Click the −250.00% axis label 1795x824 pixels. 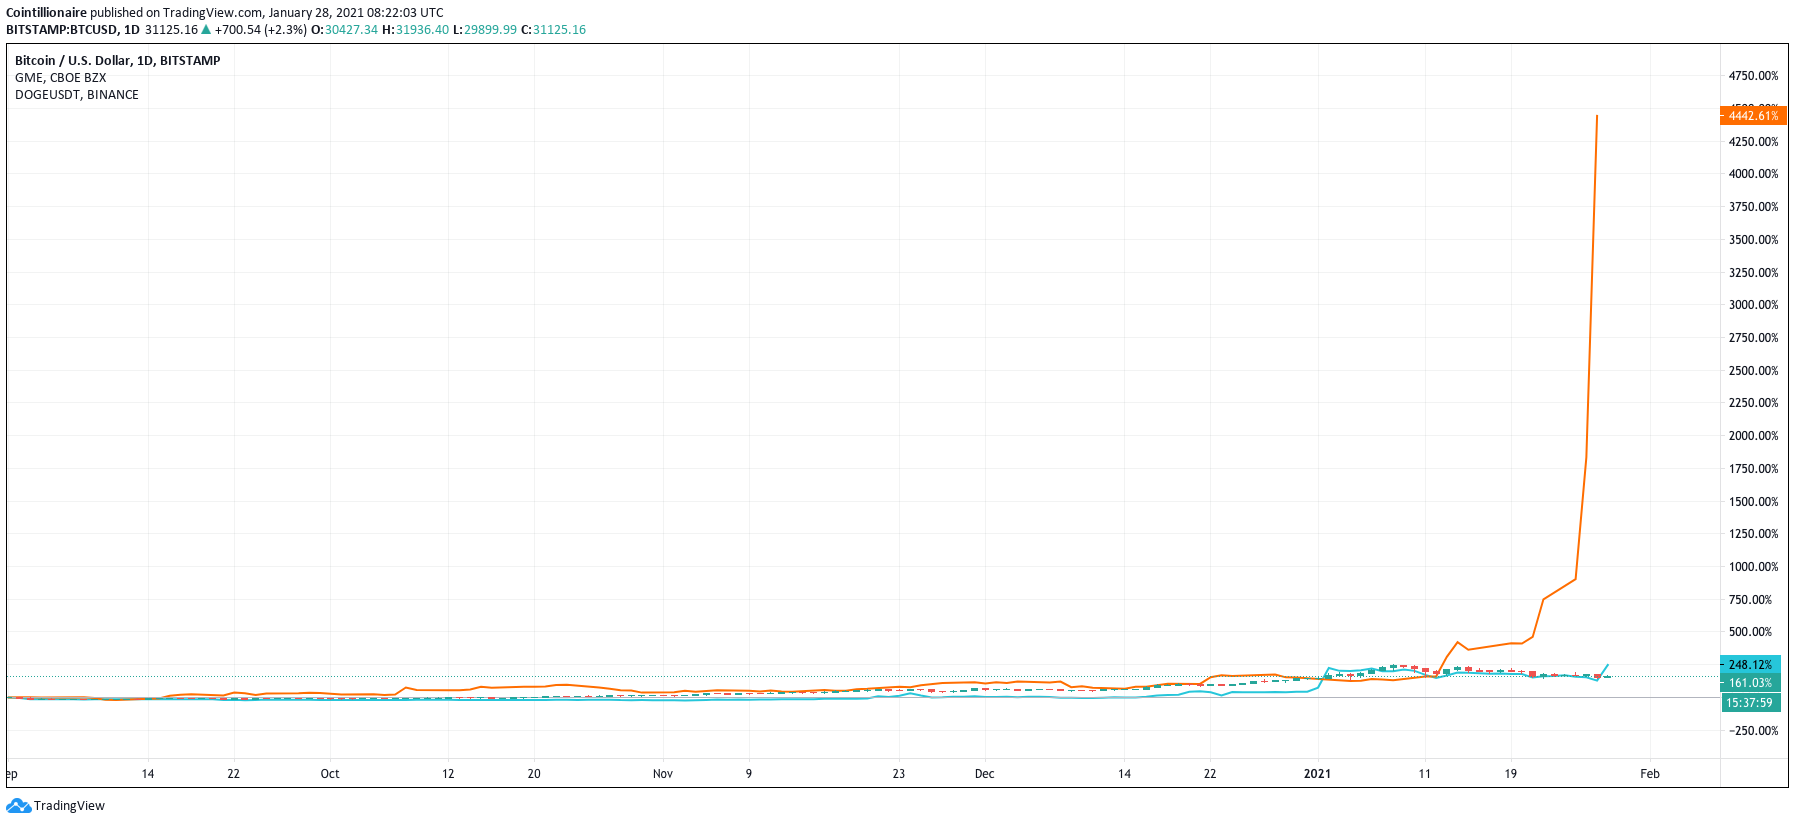tap(1753, 731)
